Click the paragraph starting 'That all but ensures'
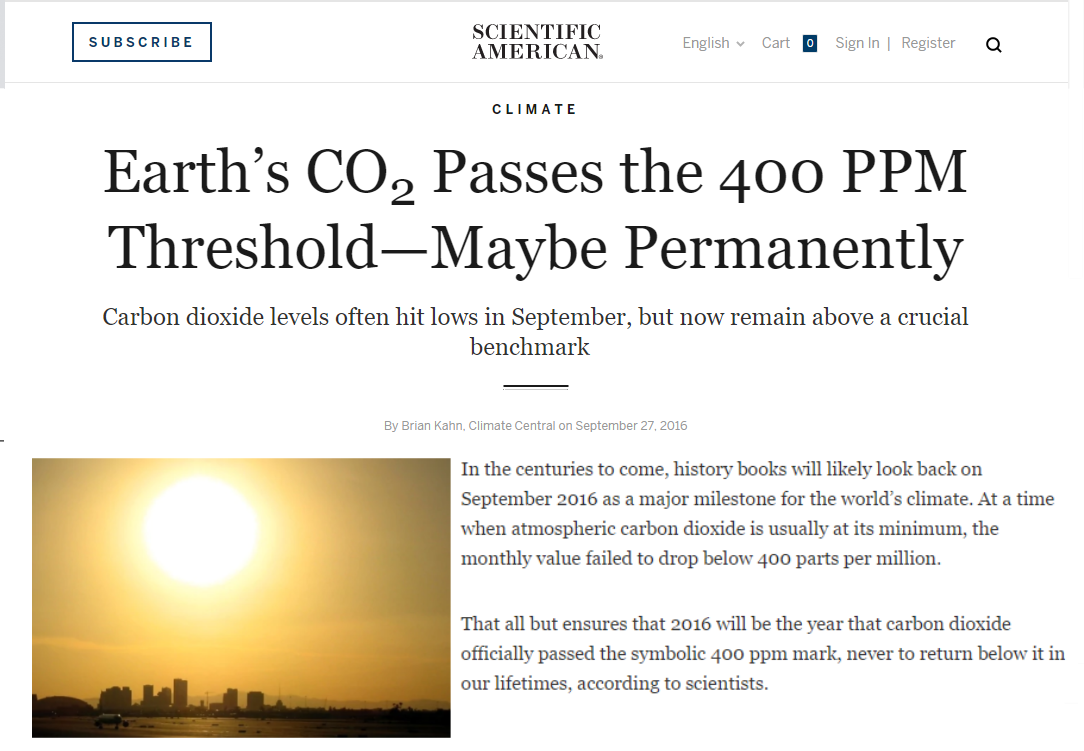The width and height of the screenshot is (1084, 751). click(763, 653)
